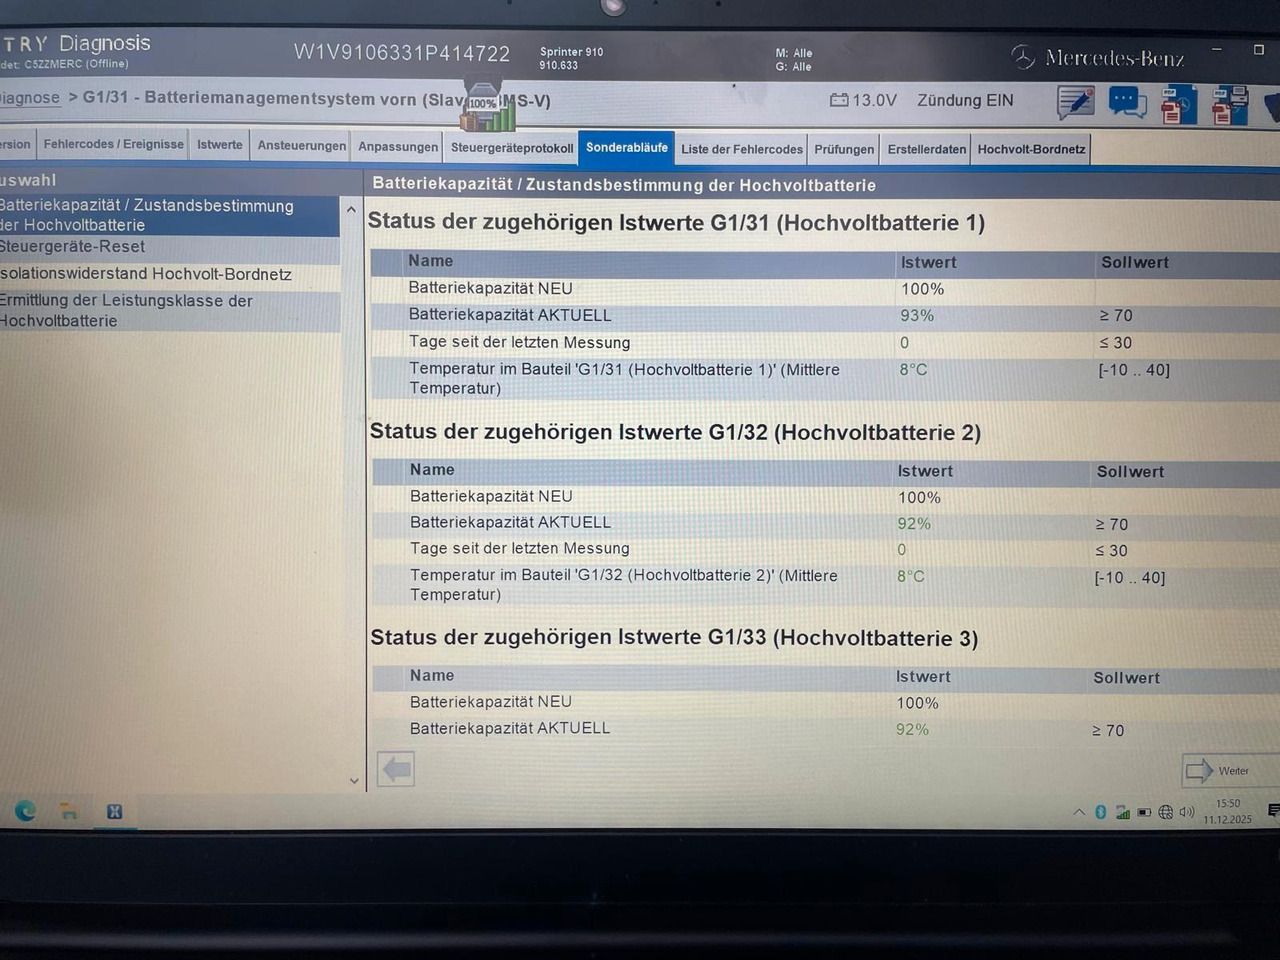The width and height of the screenshot is (1280, 960).
Task: Click the Weiter button
Action: tap(1230, 771)
